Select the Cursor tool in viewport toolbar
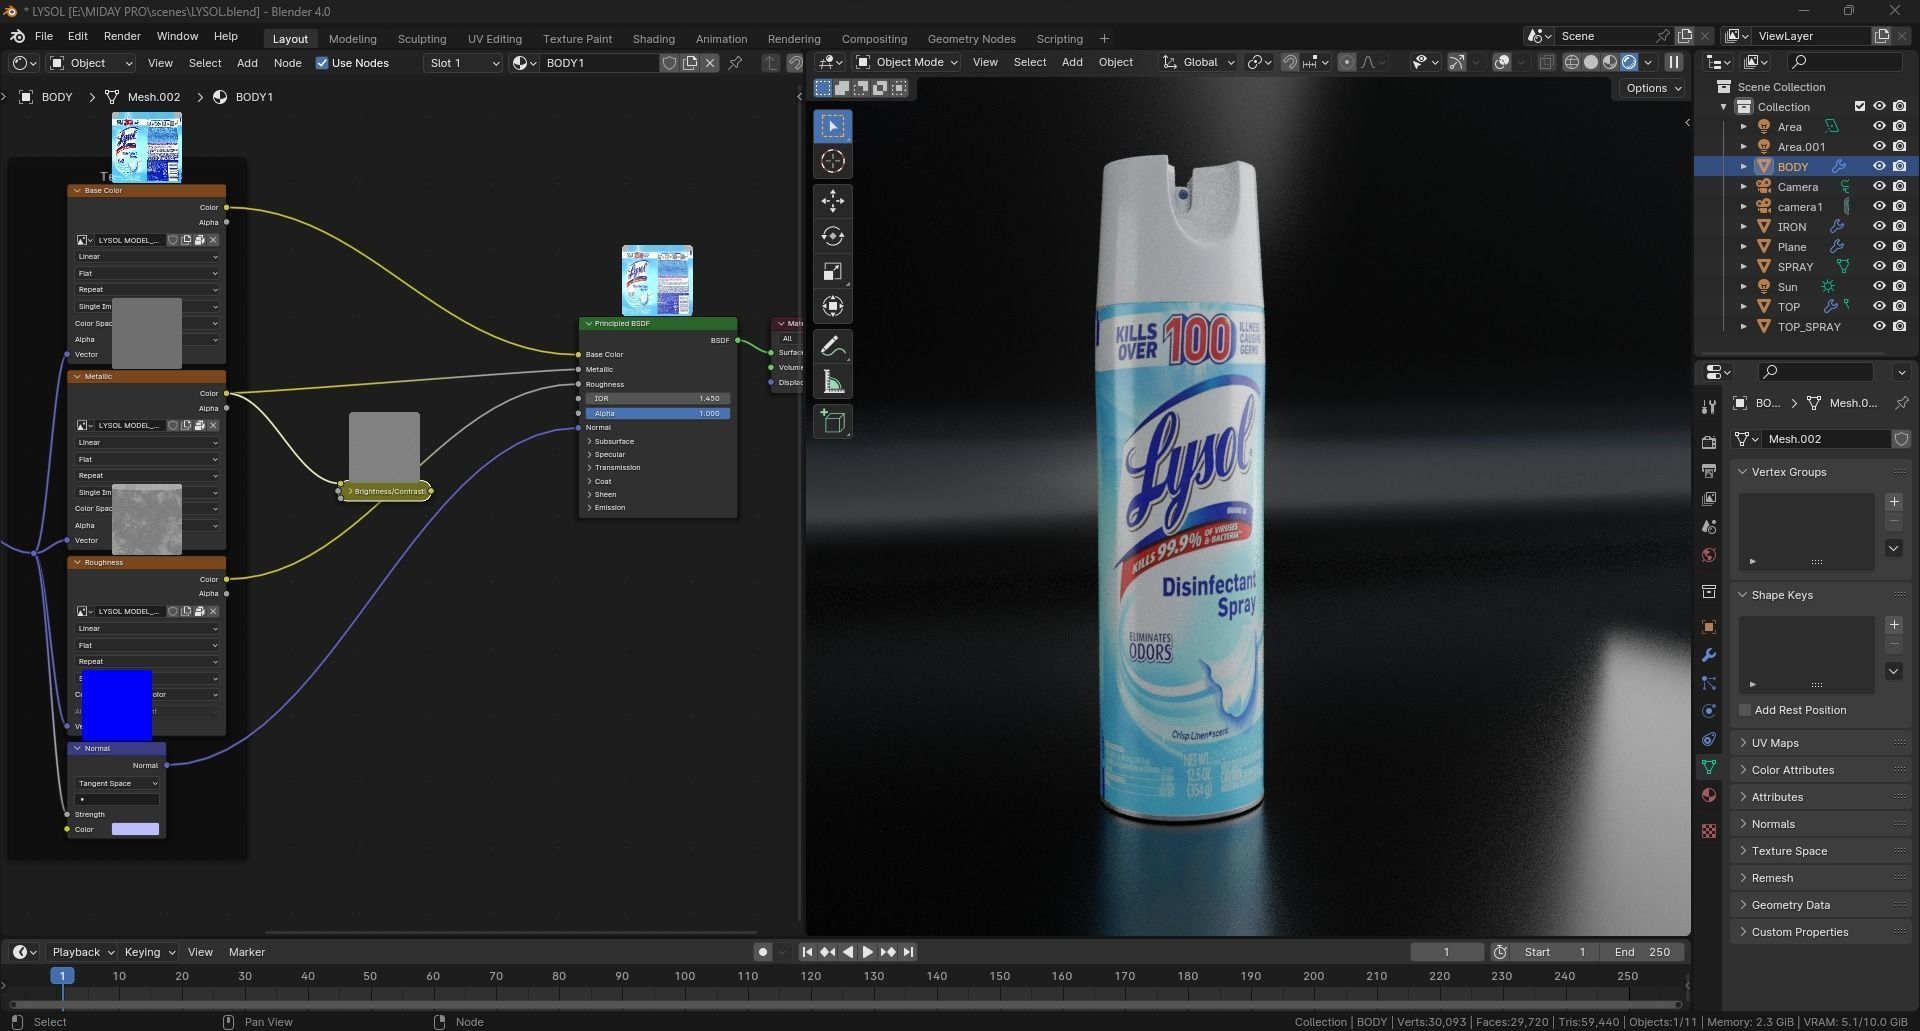 coord(832,161)
